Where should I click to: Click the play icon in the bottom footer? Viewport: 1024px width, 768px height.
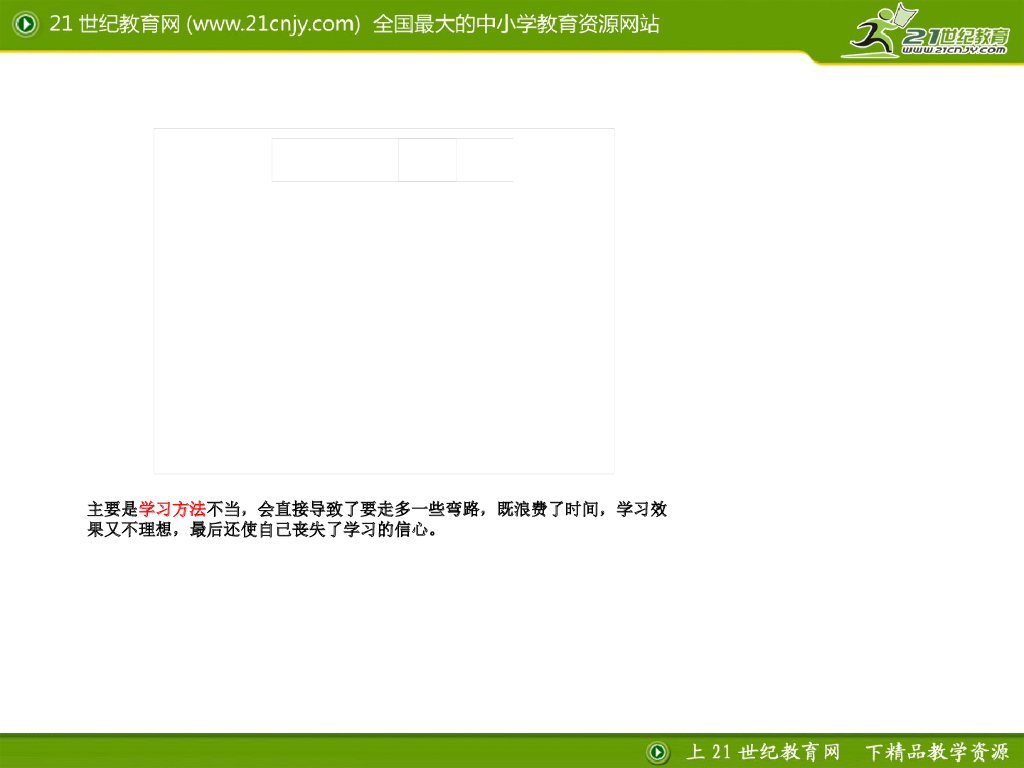658,752
